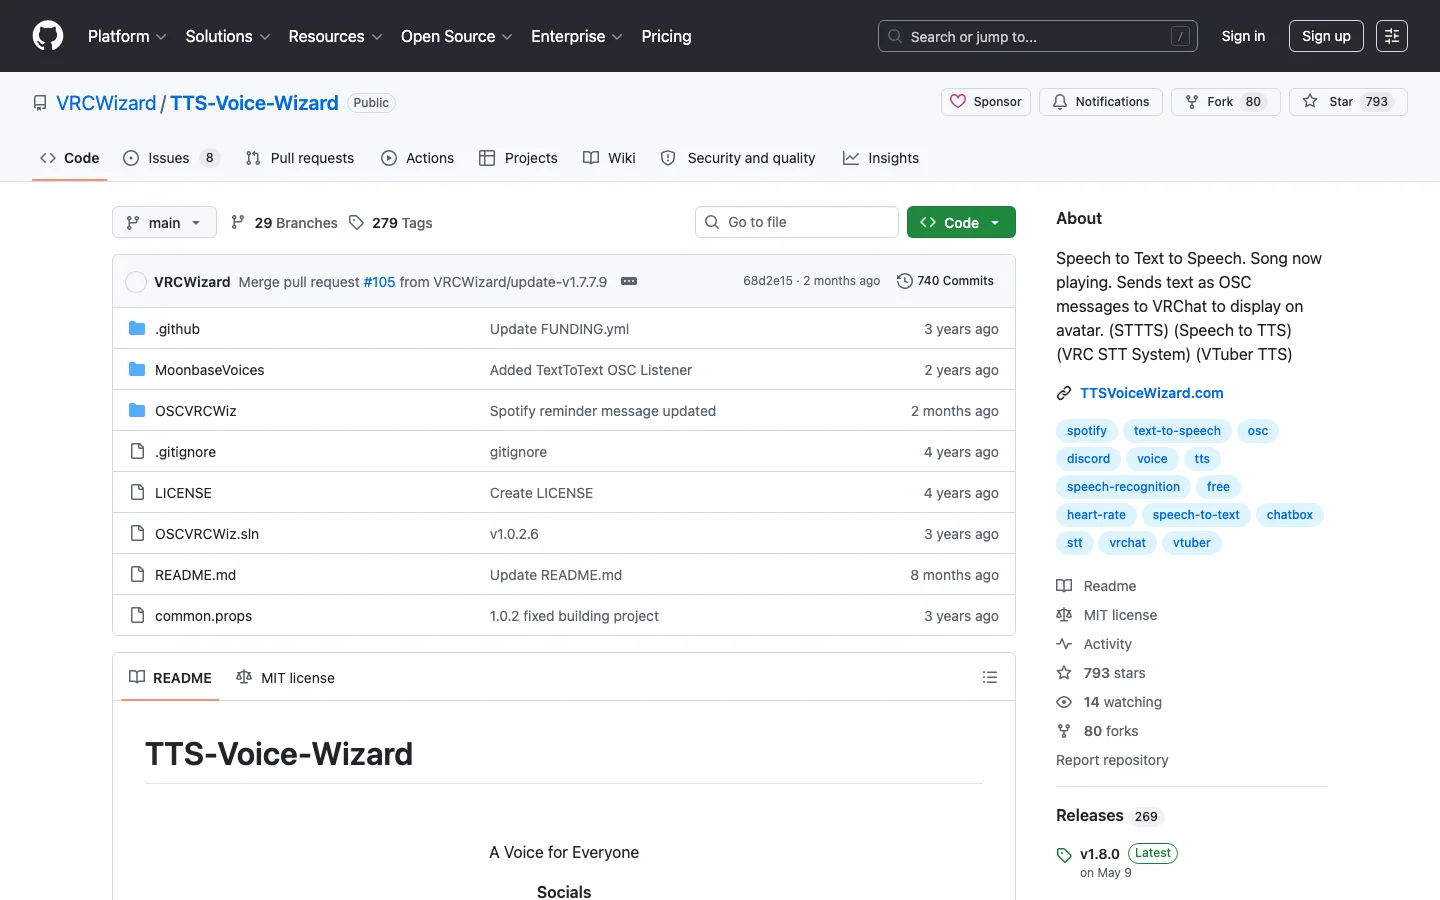
Task: Expand the Open Source menu
Action: coord(456,36)
